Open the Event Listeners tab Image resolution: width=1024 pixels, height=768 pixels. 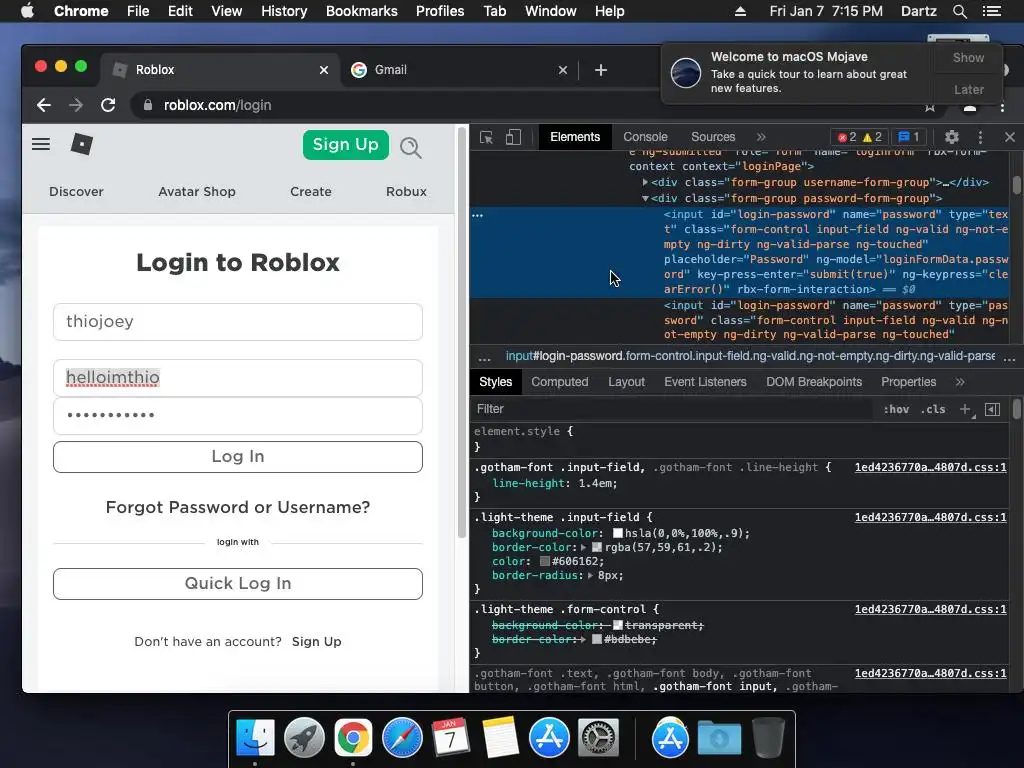[x=705, y=382]
